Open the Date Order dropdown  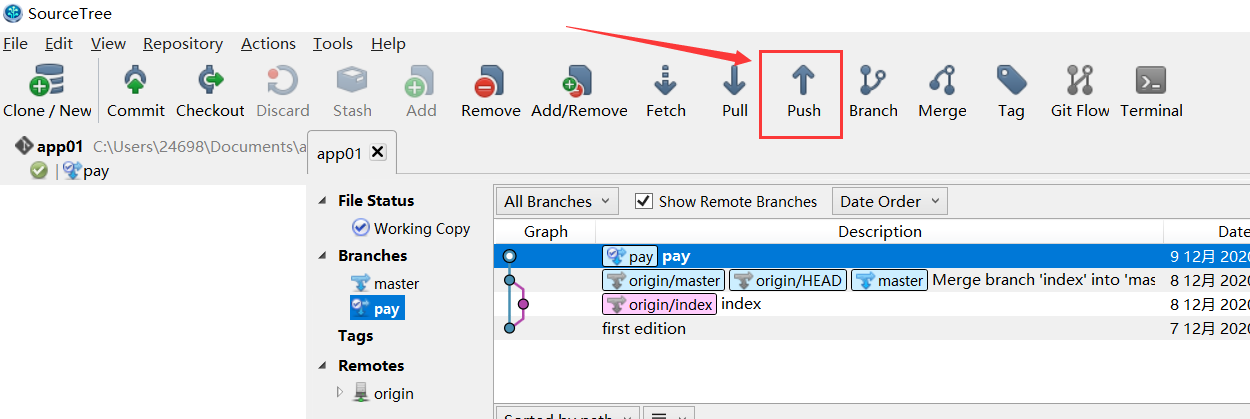click(x=889, y=201)
